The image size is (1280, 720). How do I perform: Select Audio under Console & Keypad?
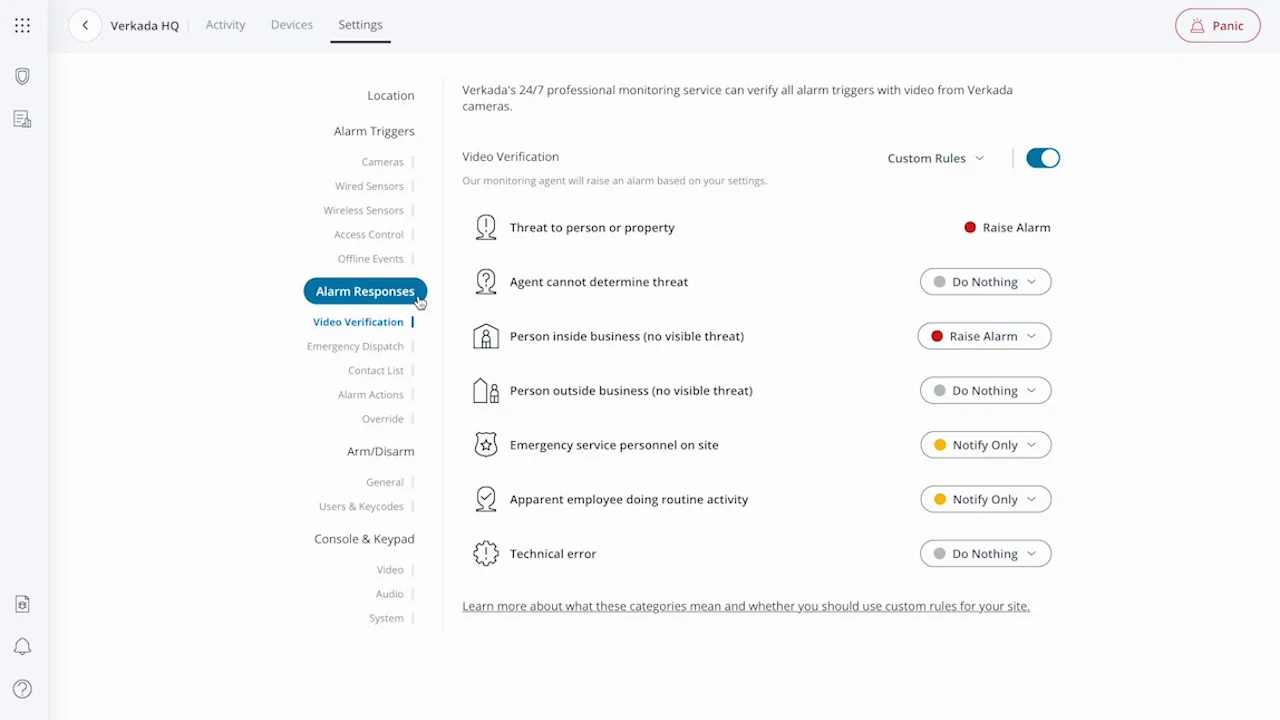(x=390, y=594)
